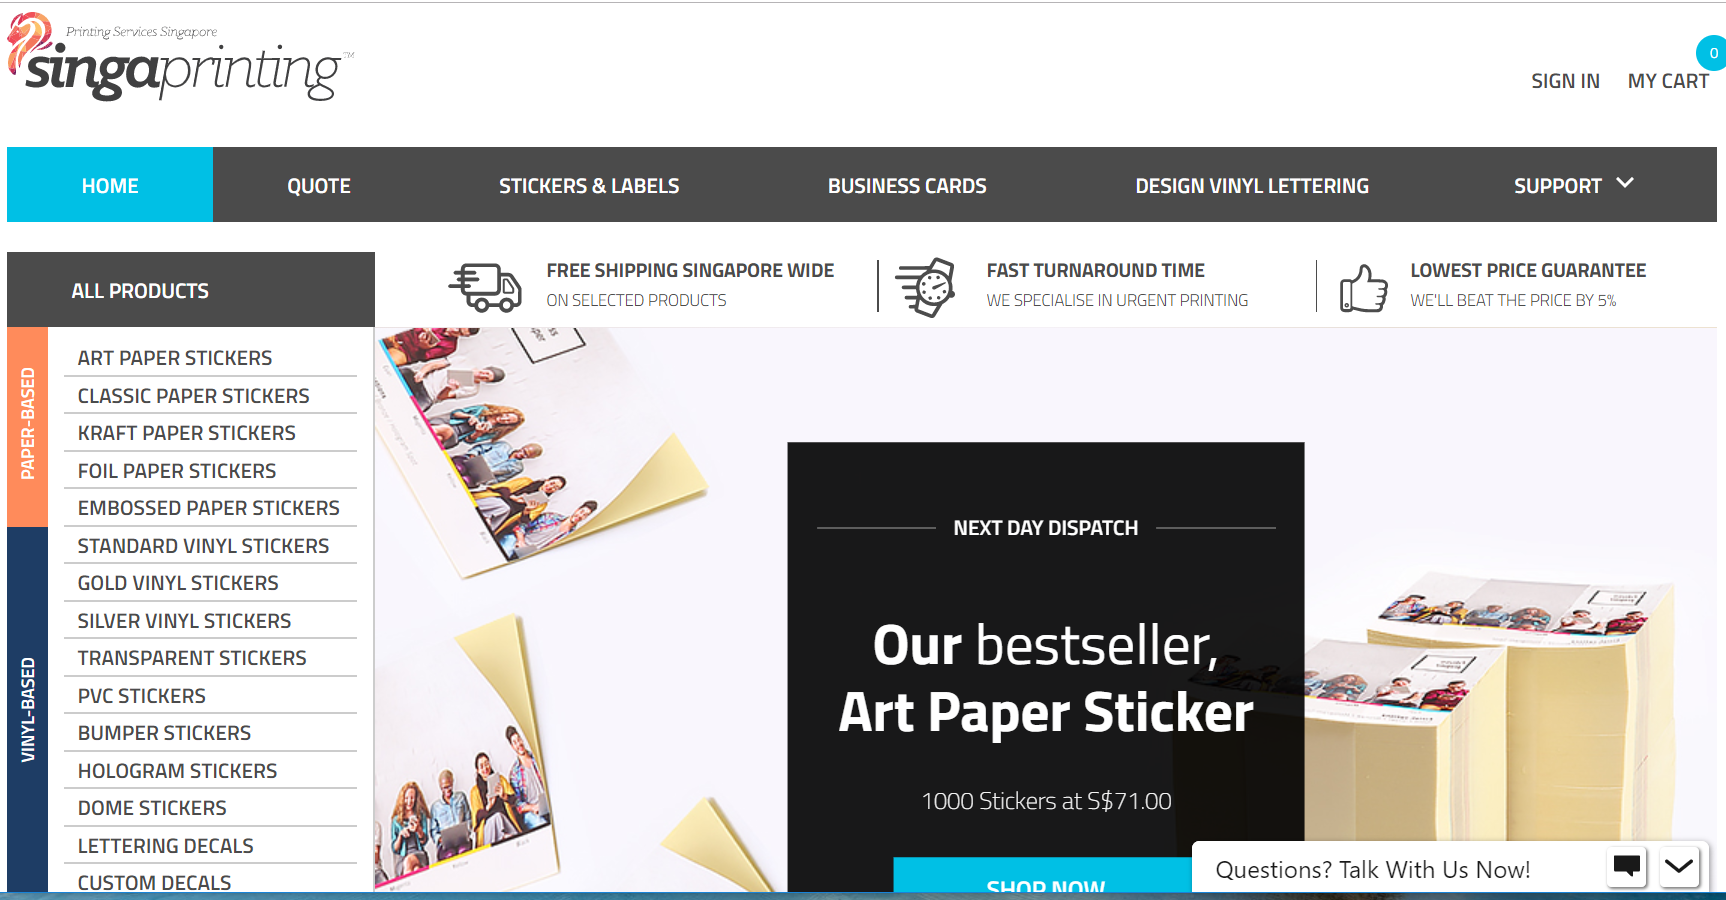Go to Stickers & Labels menu
Image resolution: width=1726 pixels, height=900 pixels.
pos(589,185)
